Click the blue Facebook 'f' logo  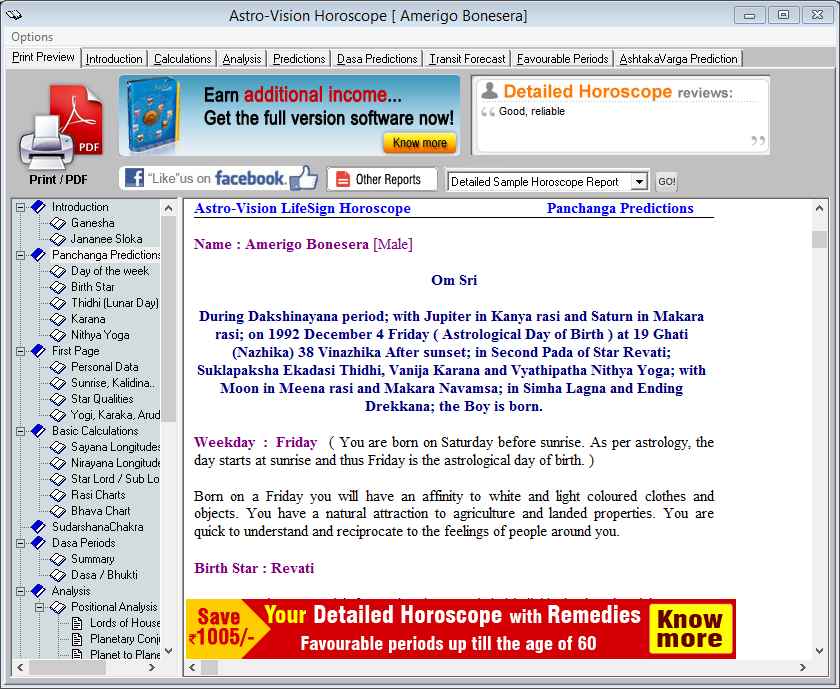tap(134, 178)
